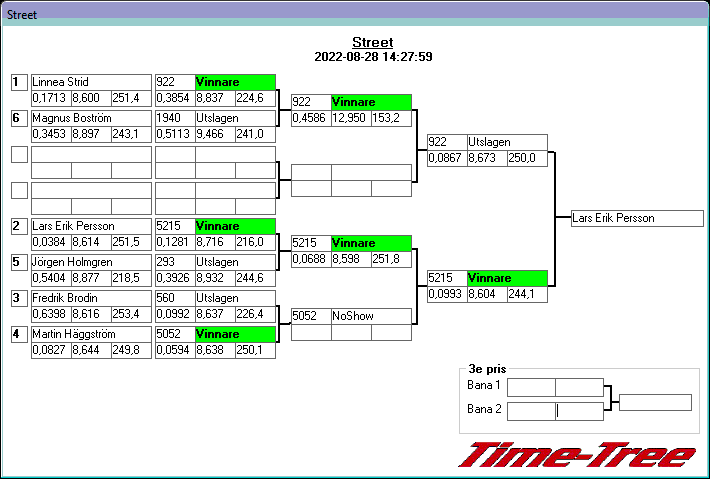
Task: Click the 251,4 speed cell
Action: (131, 98)
